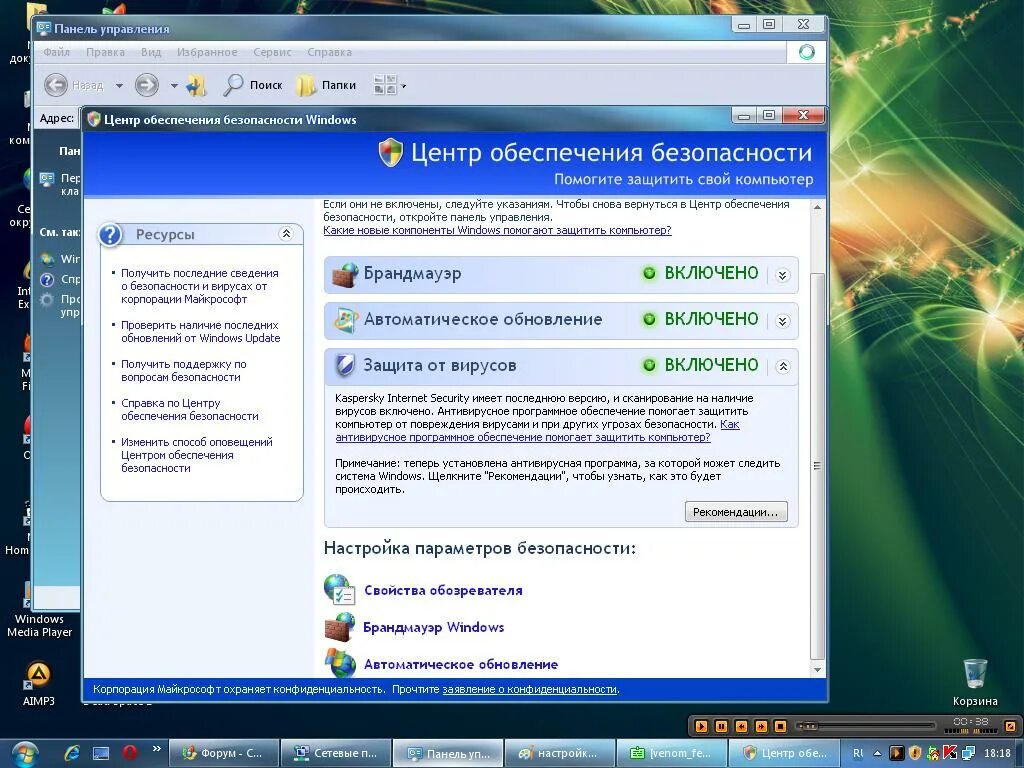Click the Kaspersky tray icon

(x=950, y=753)
